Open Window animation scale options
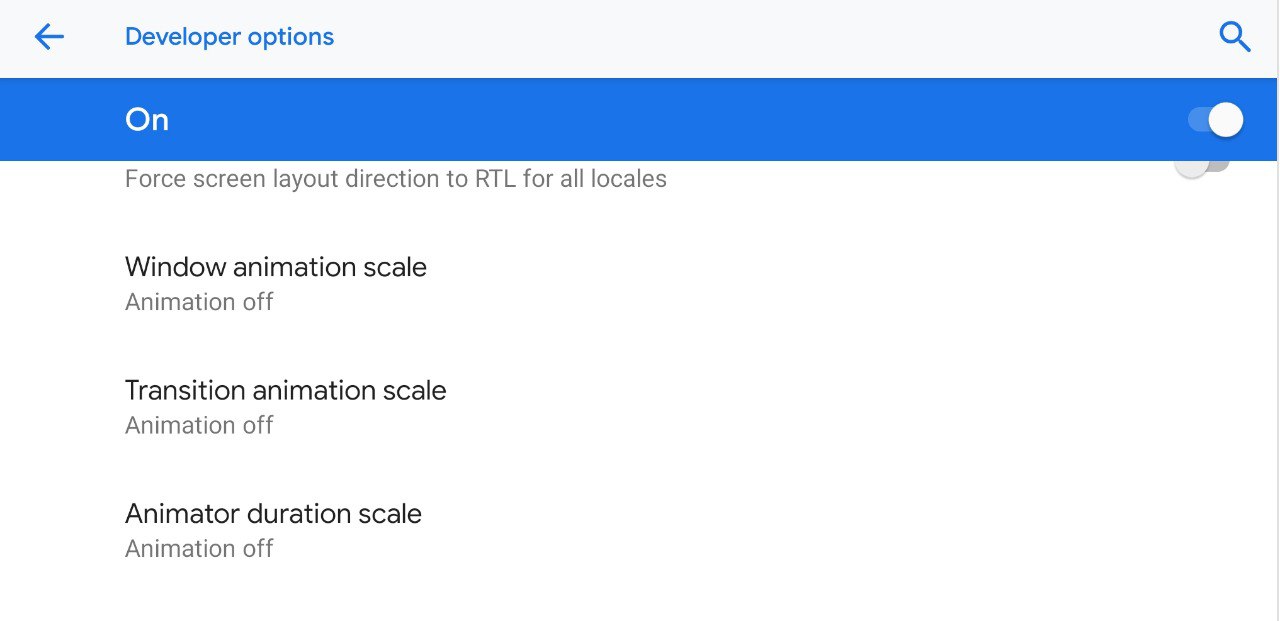Viewport: 1280px width, 621px height. click(x=276, y=267)
